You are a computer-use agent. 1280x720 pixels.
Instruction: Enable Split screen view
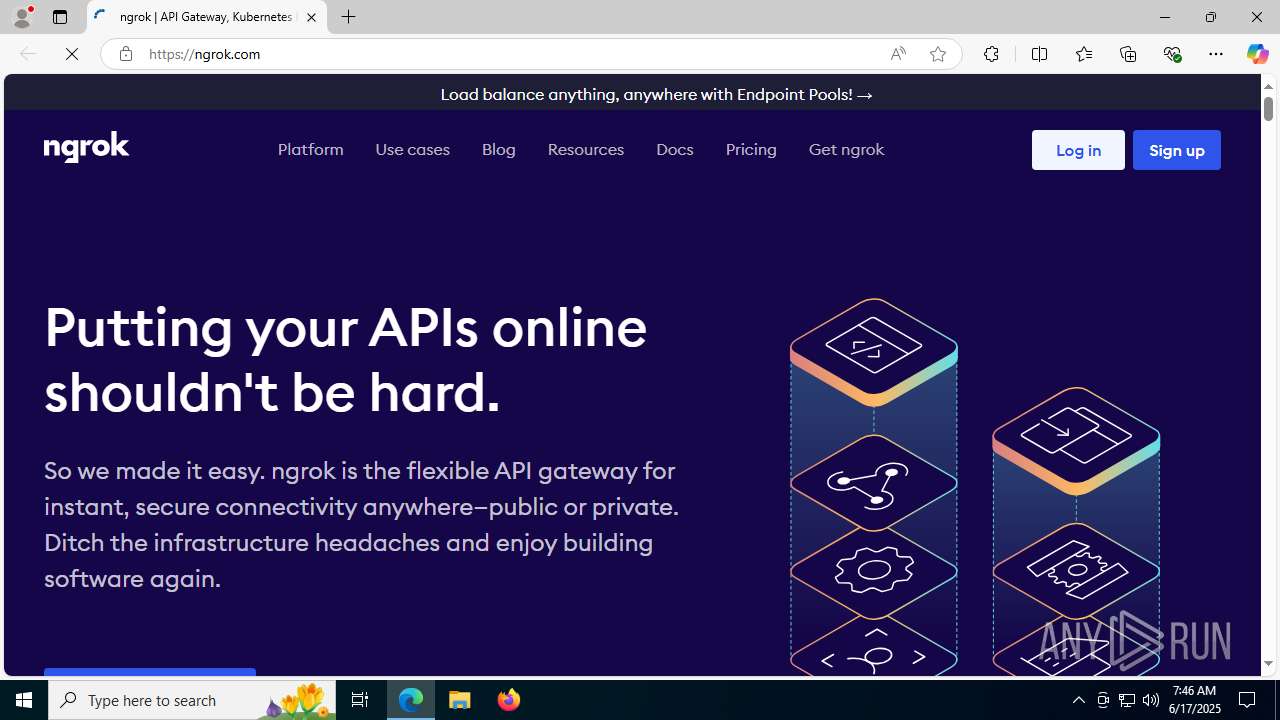(1039, 54)
